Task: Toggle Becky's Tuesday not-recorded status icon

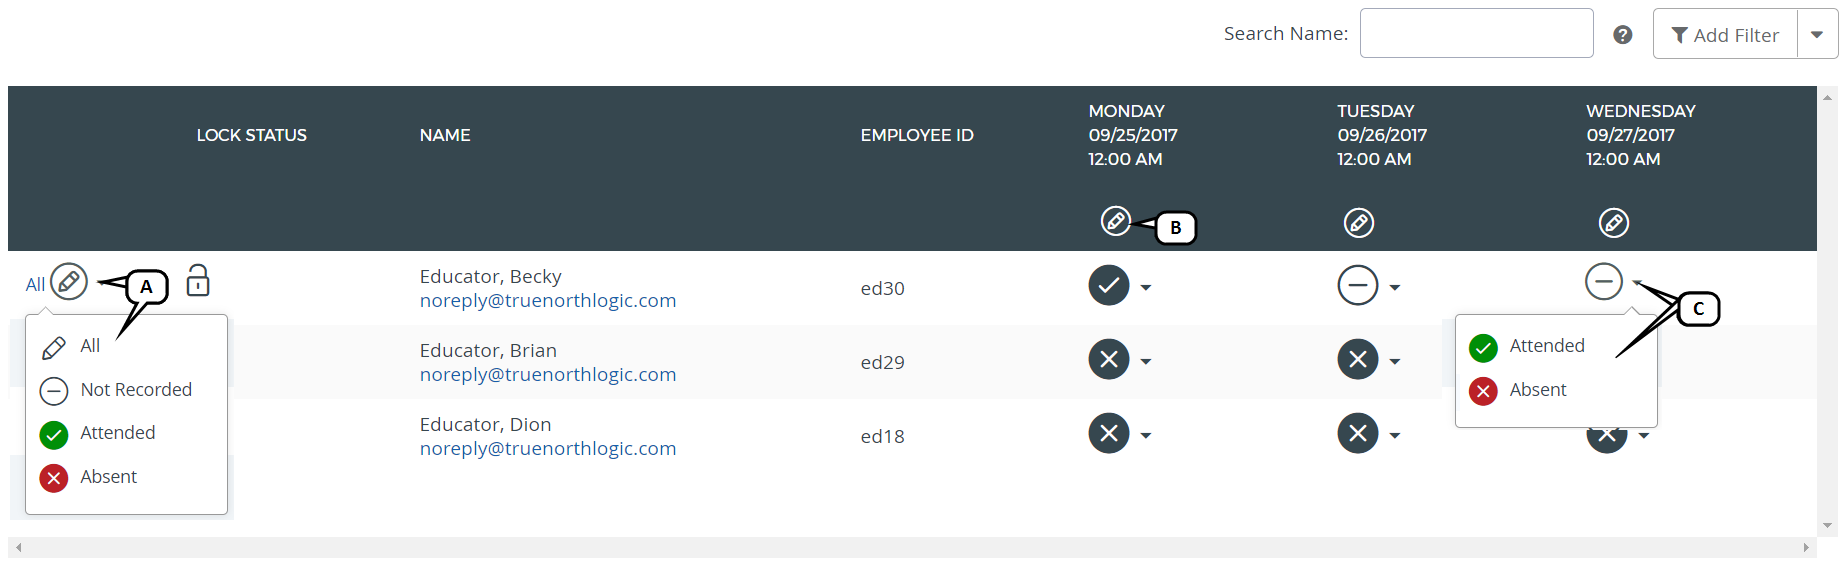Action: 1357,286
